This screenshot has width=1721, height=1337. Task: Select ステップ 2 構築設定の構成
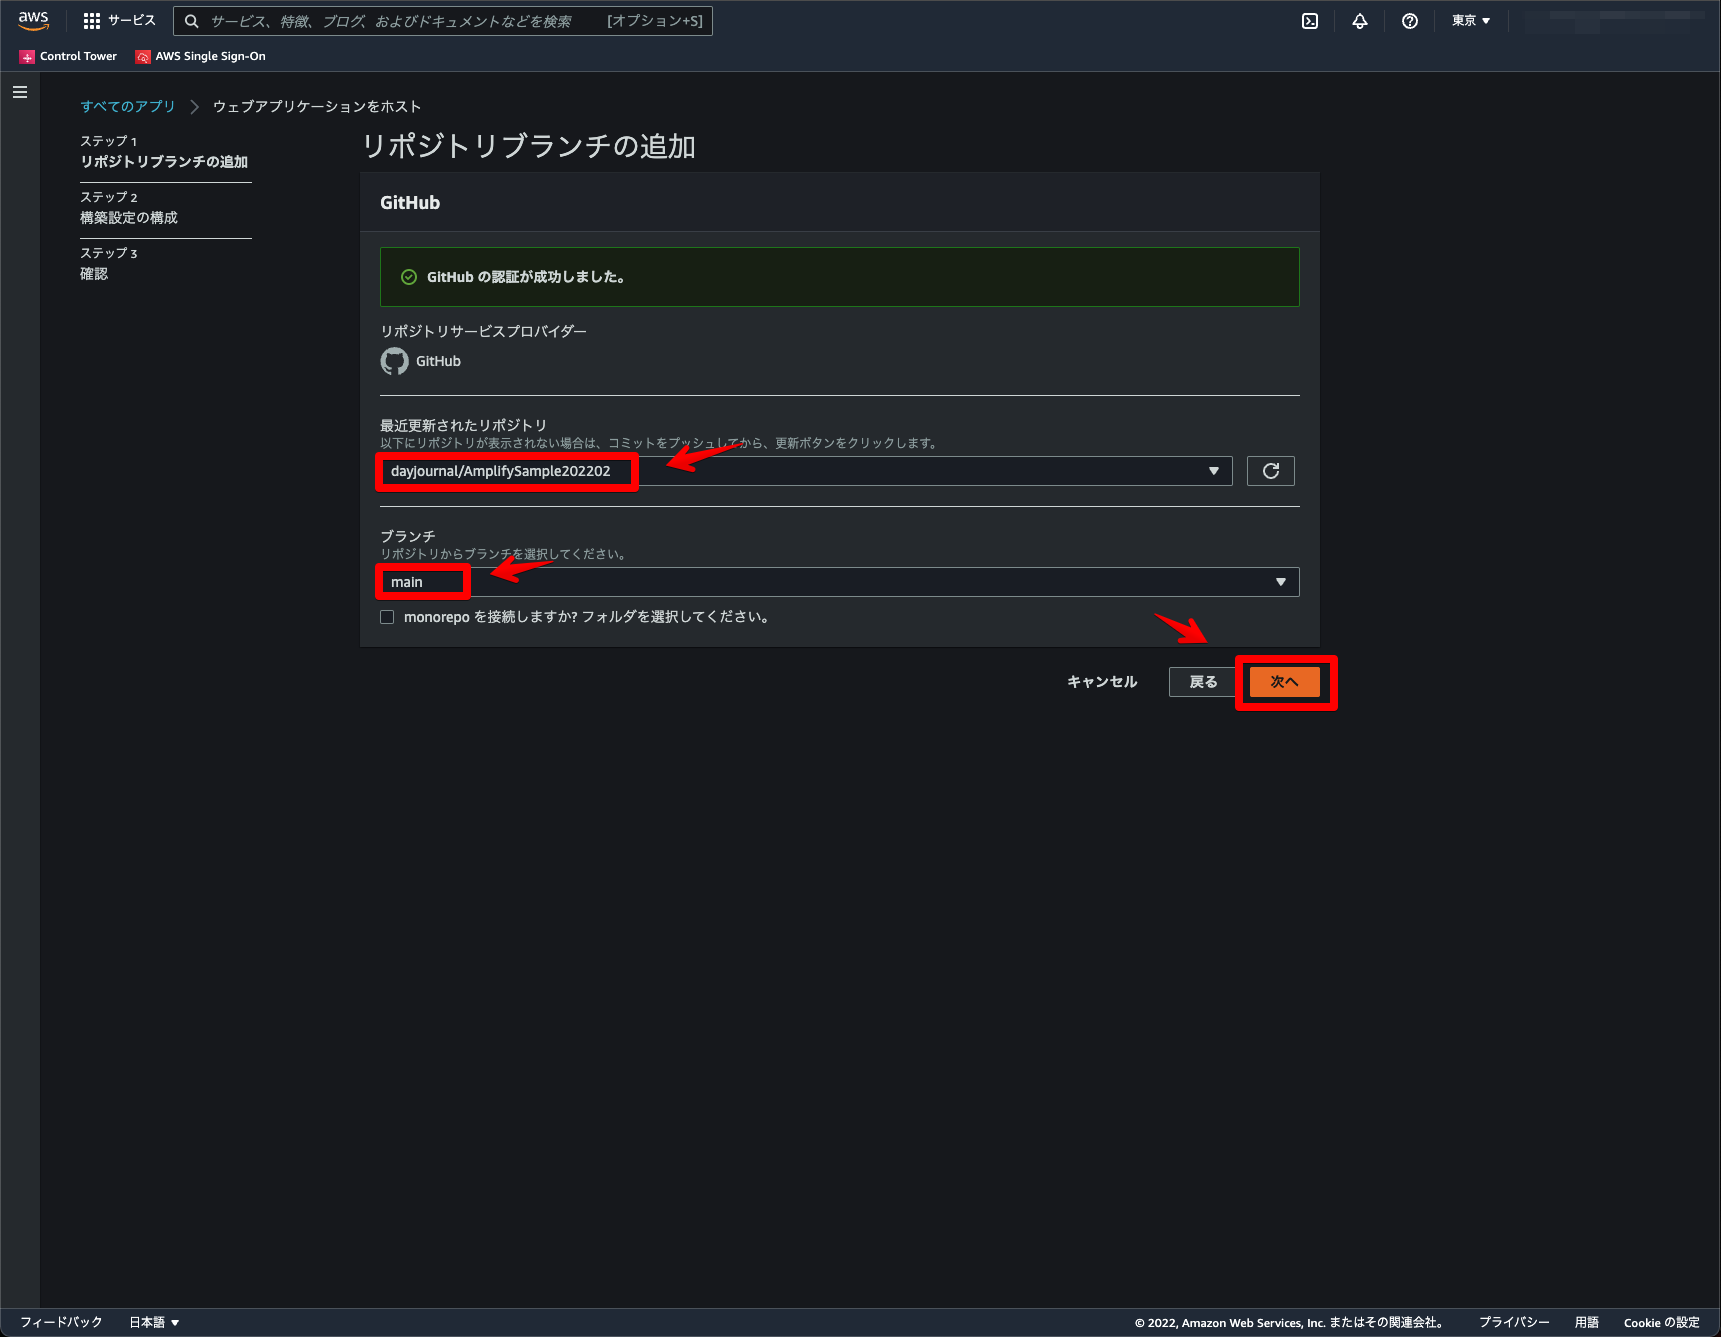click(129, 207)
